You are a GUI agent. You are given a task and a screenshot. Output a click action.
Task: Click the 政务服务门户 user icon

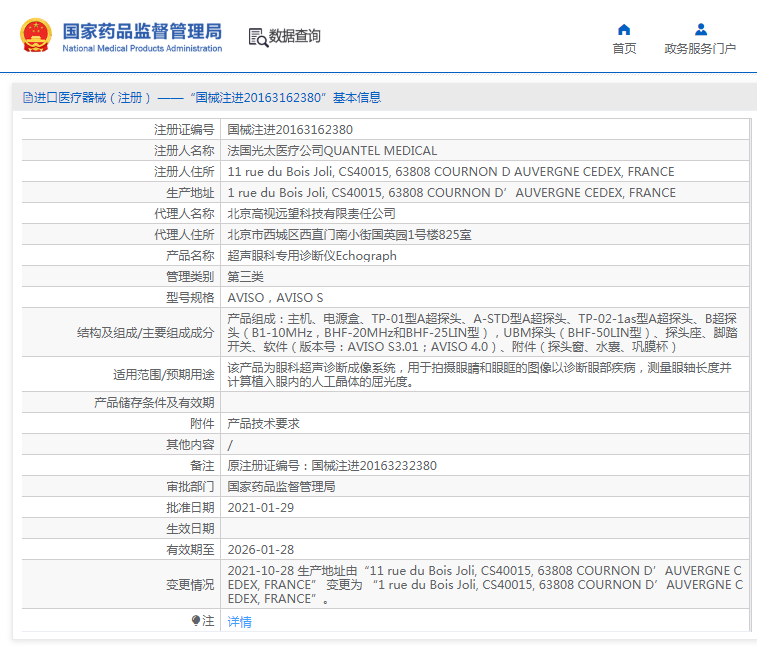point(701,30)
